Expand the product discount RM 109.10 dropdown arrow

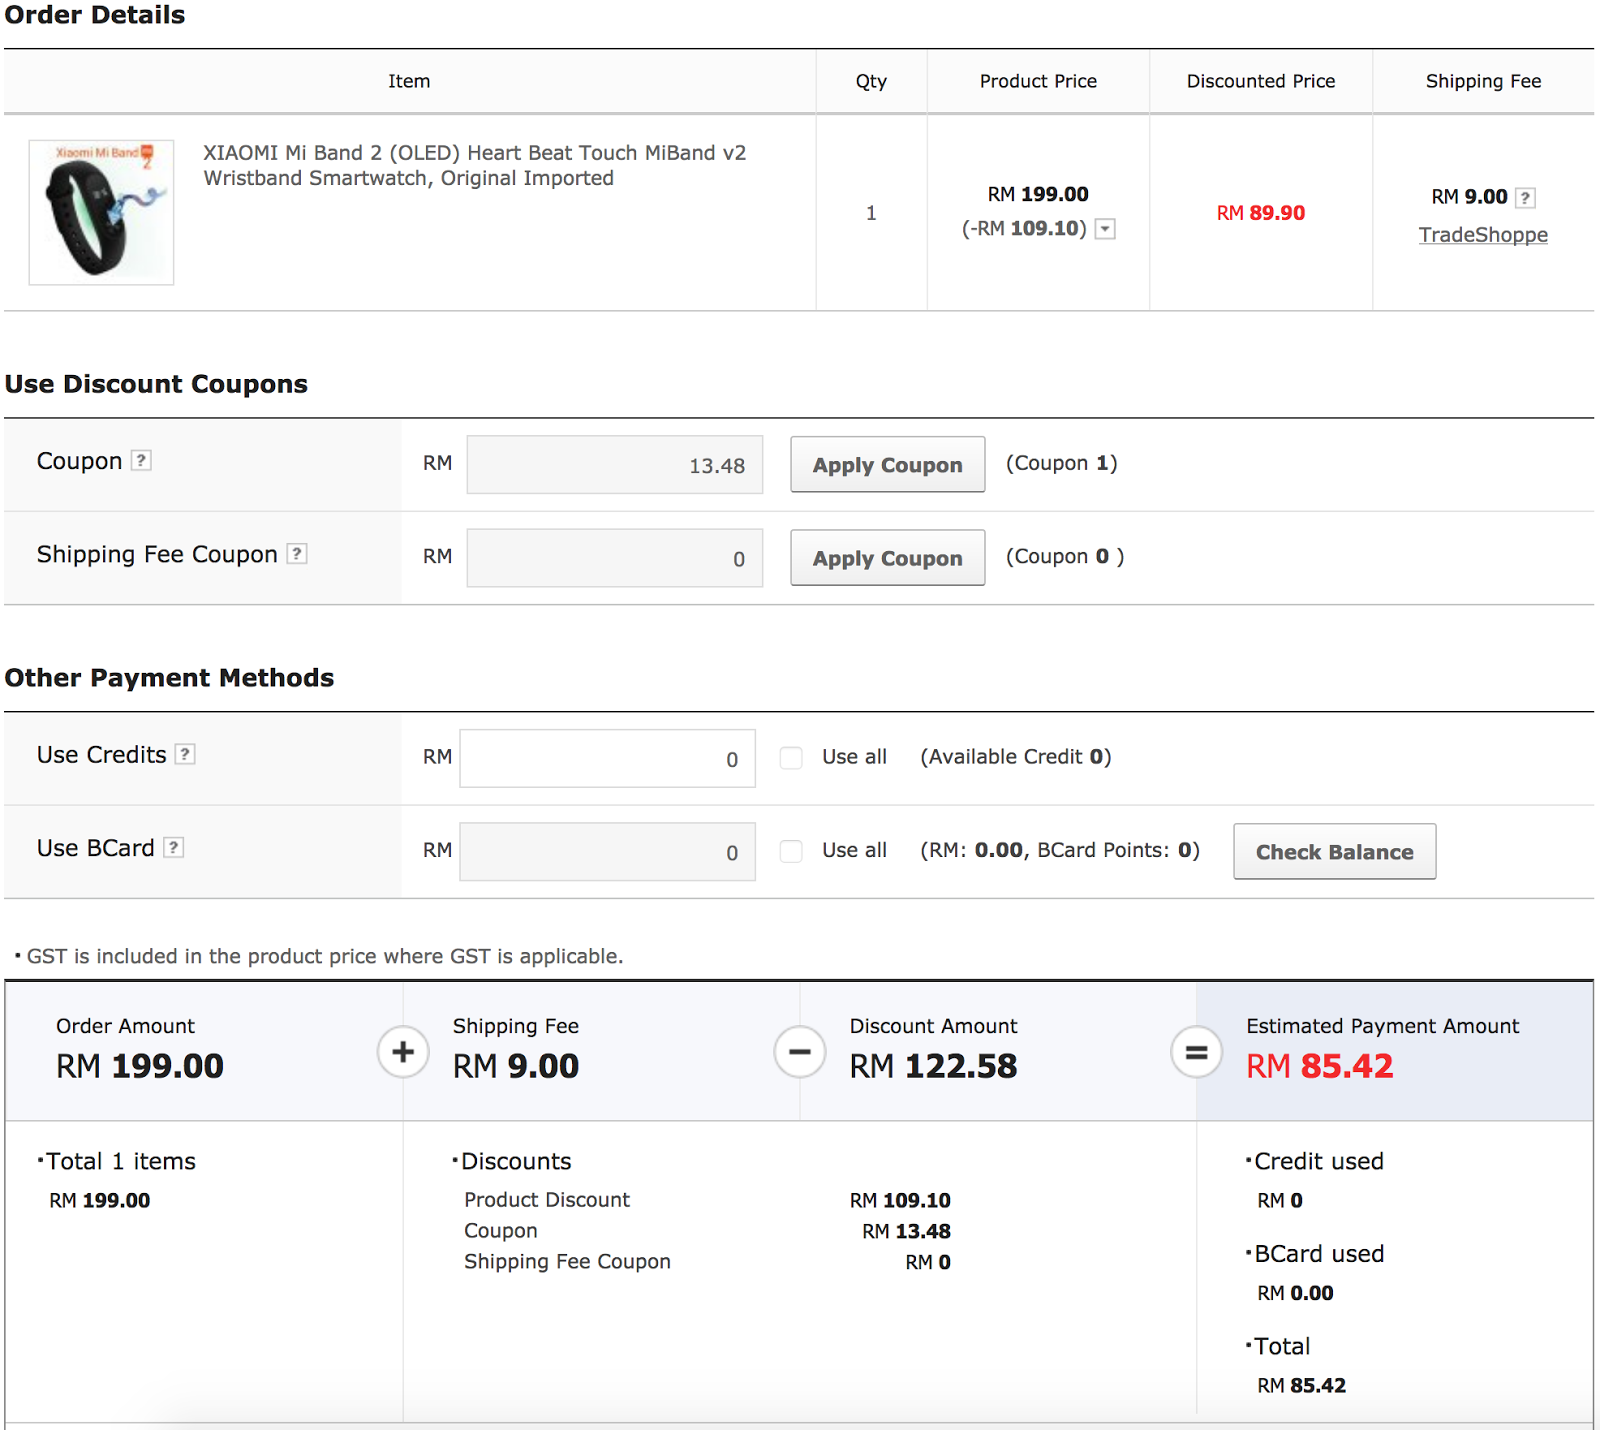pyautogui.click(x=1105, y=229)
